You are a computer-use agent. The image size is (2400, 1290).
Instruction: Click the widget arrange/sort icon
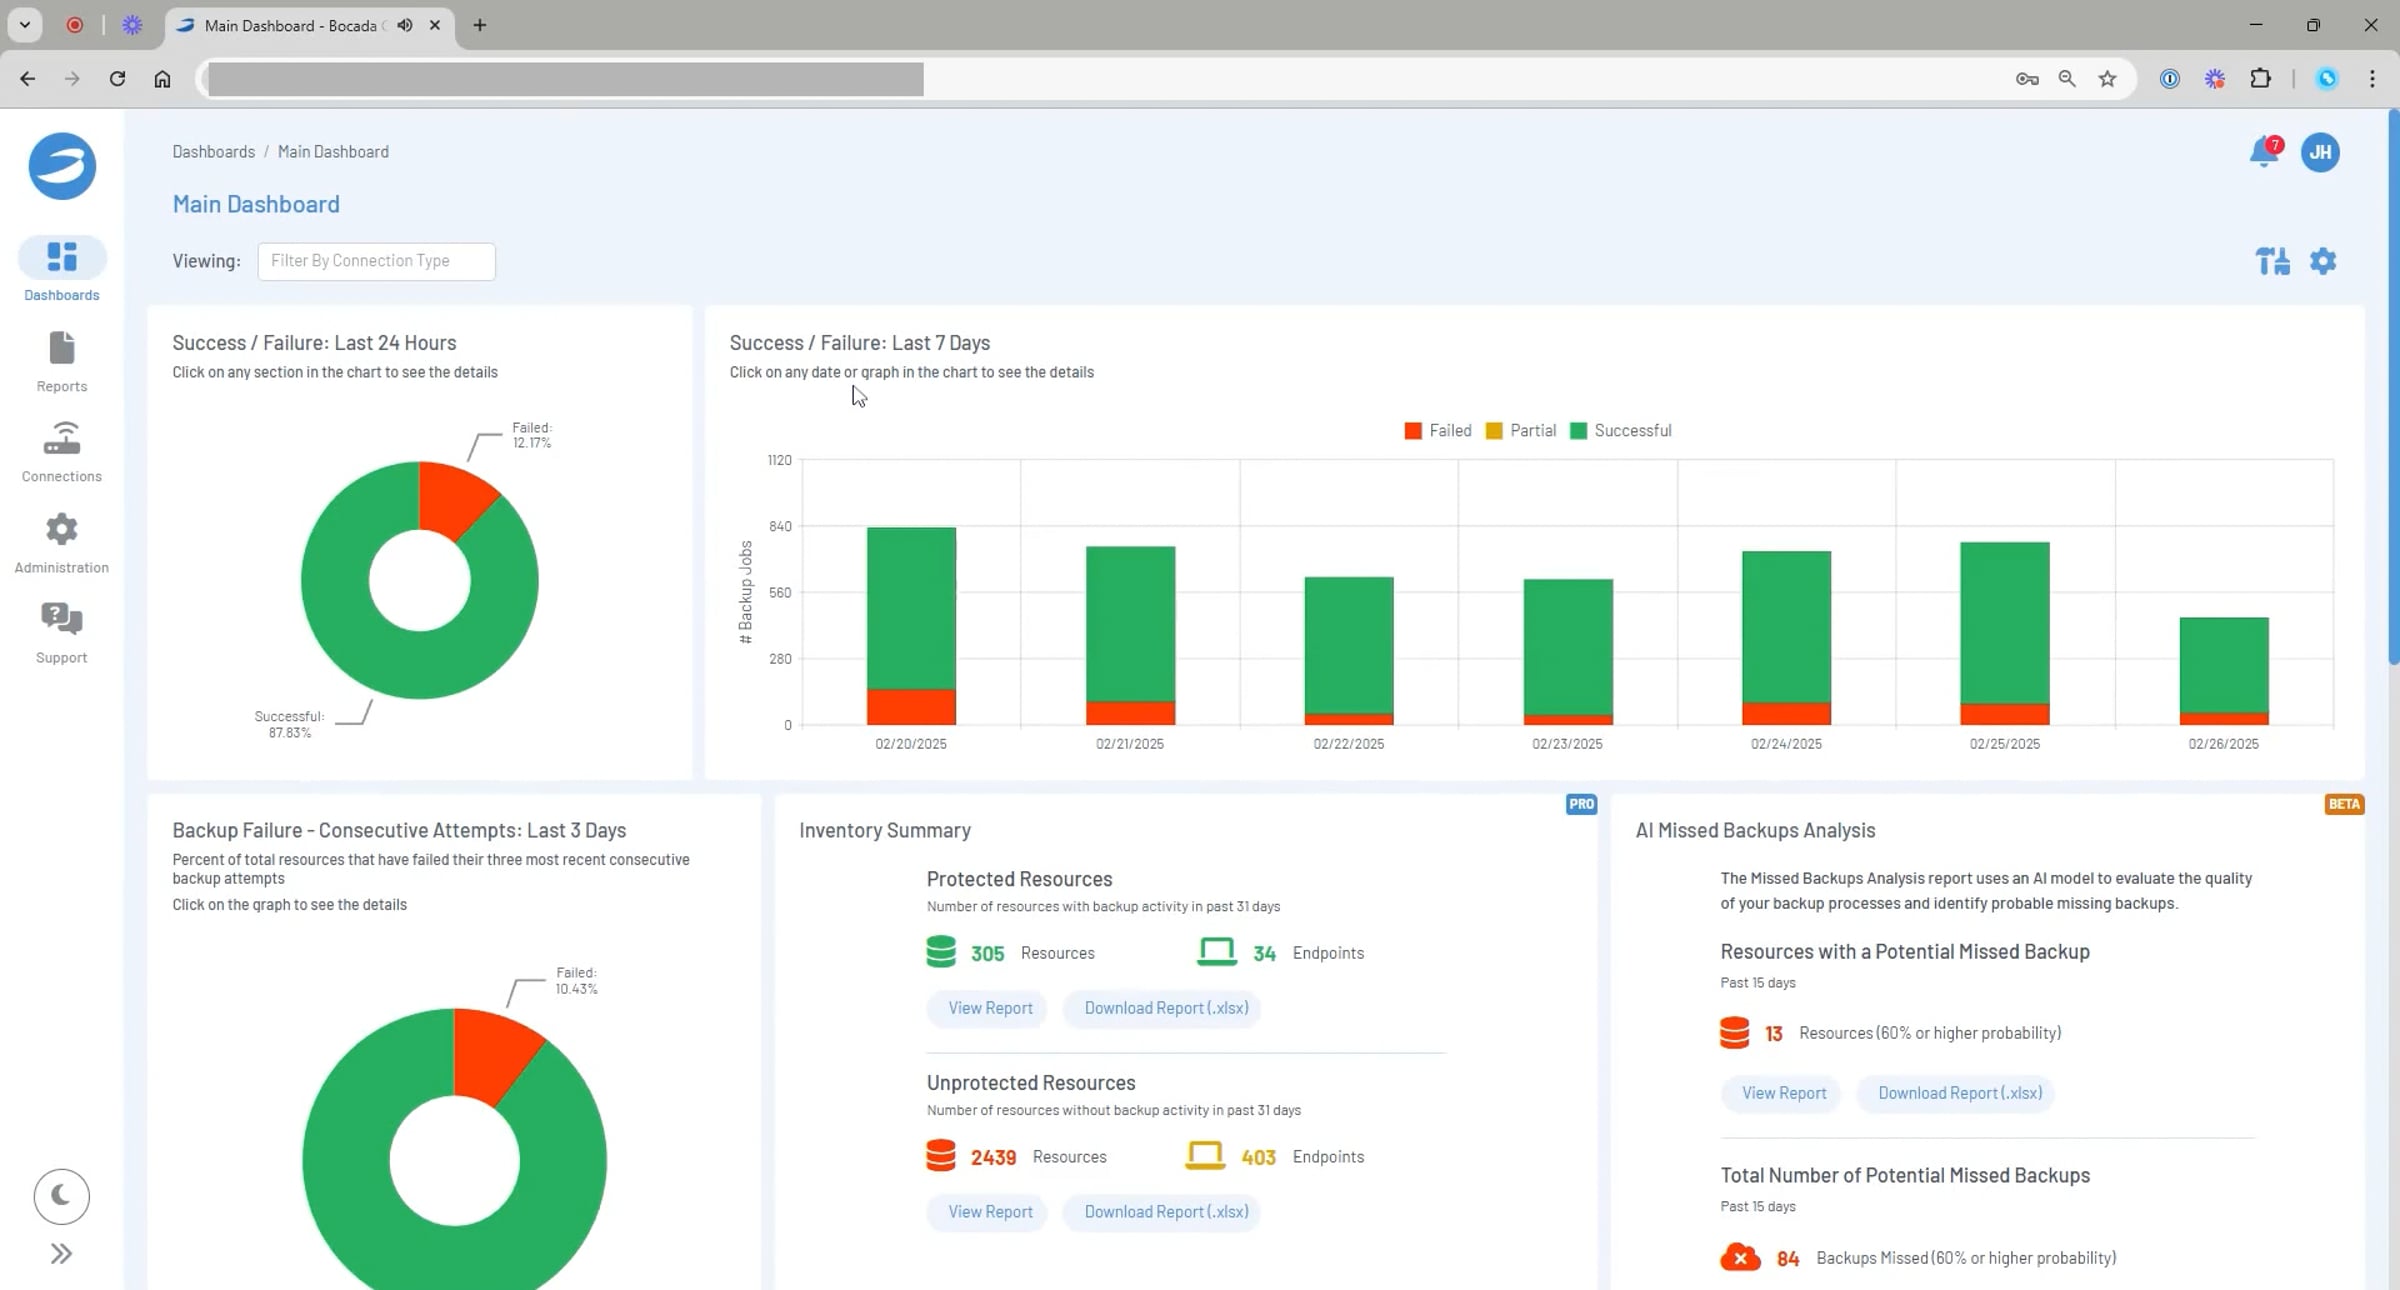(2272, 261)
